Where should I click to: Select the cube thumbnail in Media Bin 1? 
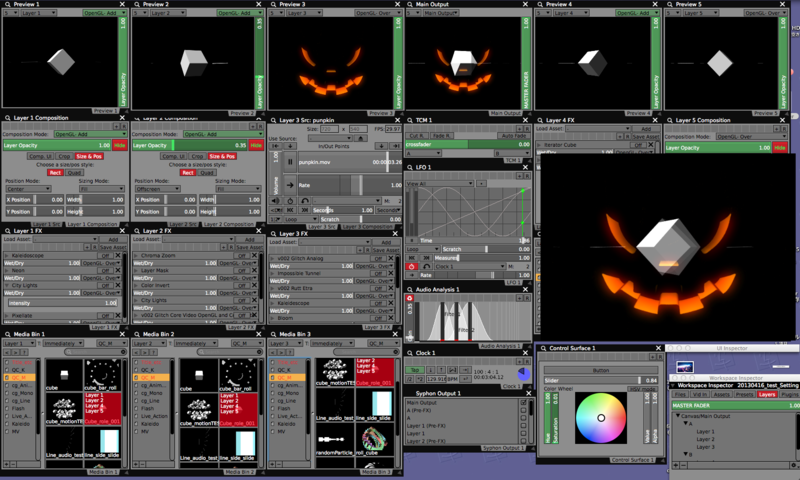click(x=64, y=375)
